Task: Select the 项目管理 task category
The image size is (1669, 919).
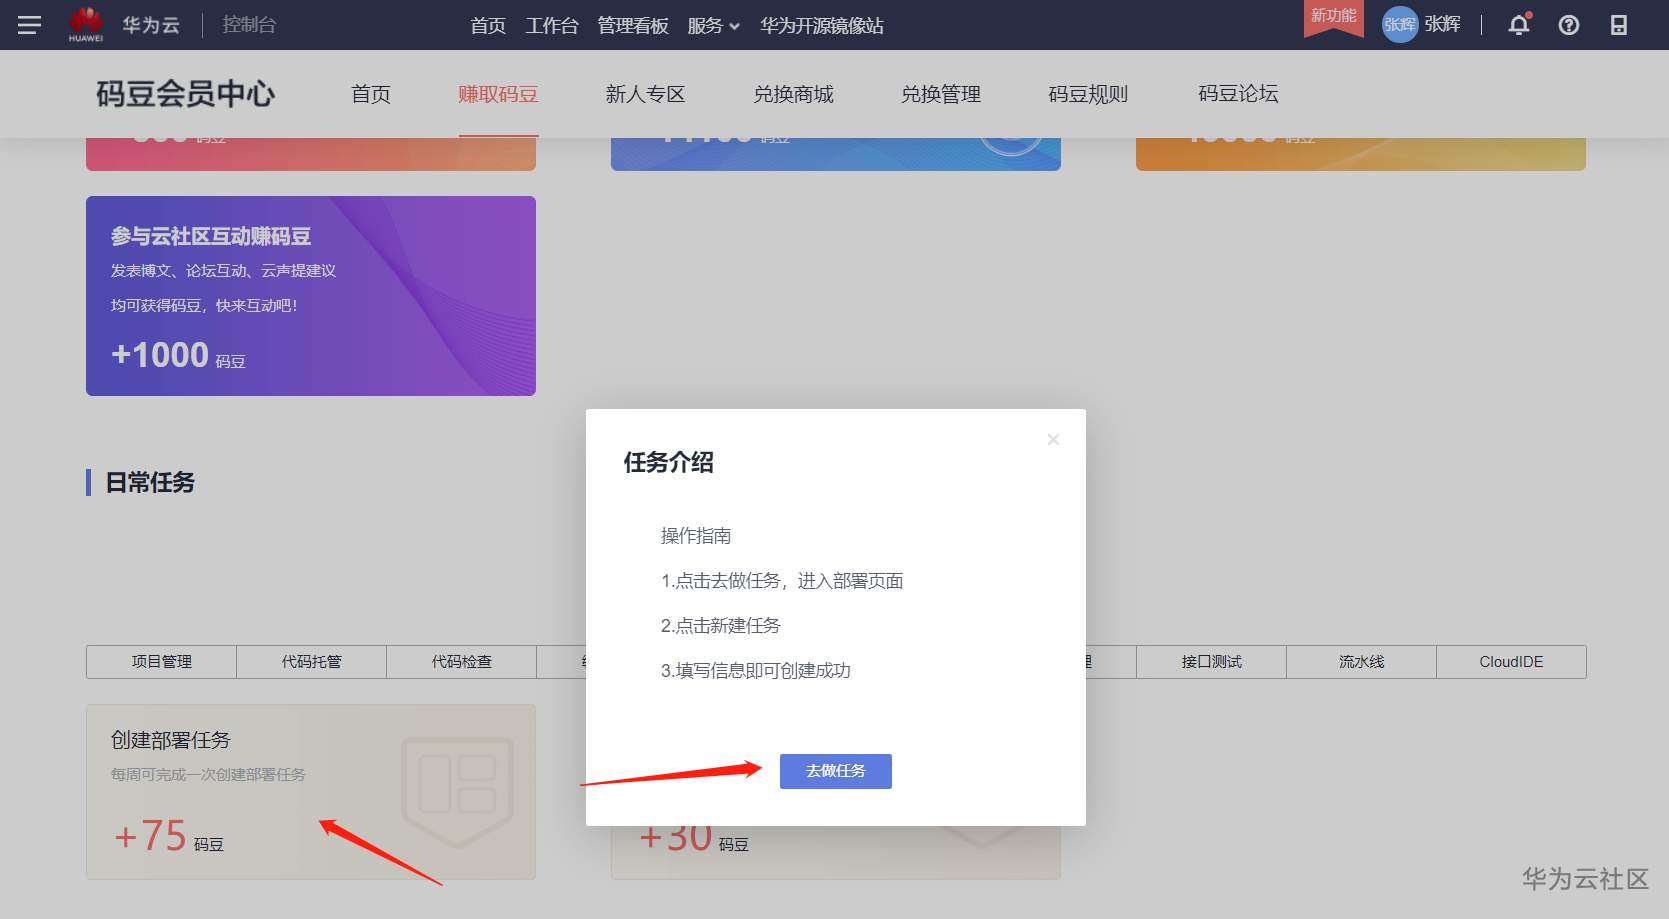Action: click(162, 662)
